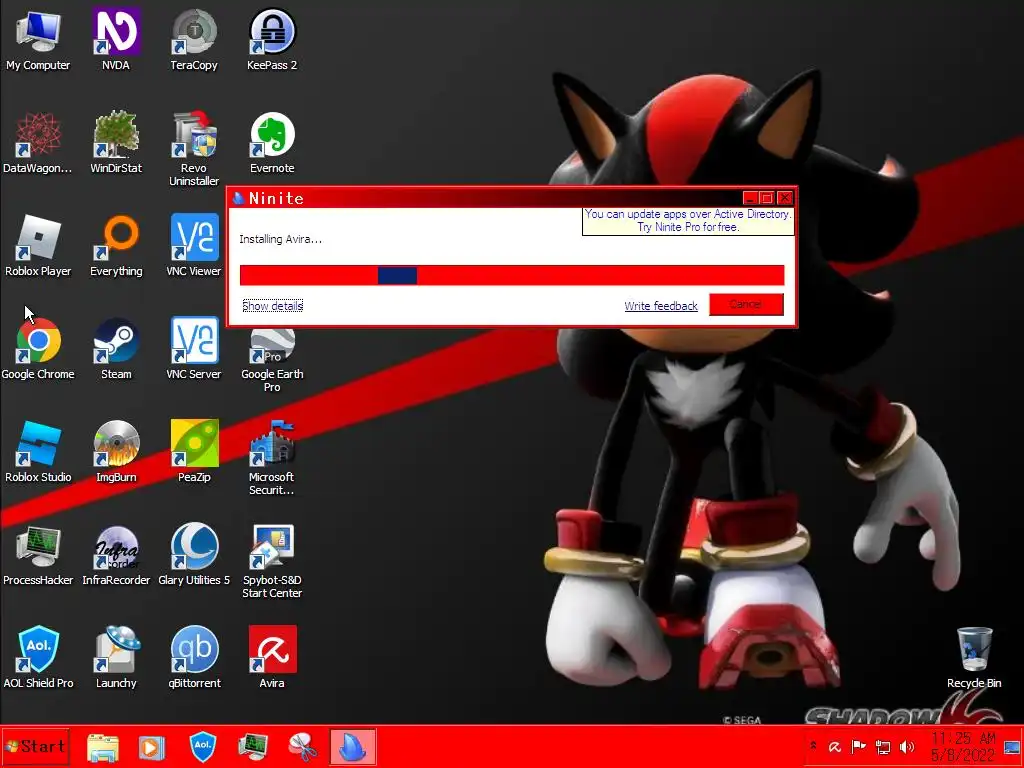Screen dimensions: 1024x768
Task: Launch Evernote from desktop
Action: click(x=272, y=142)
